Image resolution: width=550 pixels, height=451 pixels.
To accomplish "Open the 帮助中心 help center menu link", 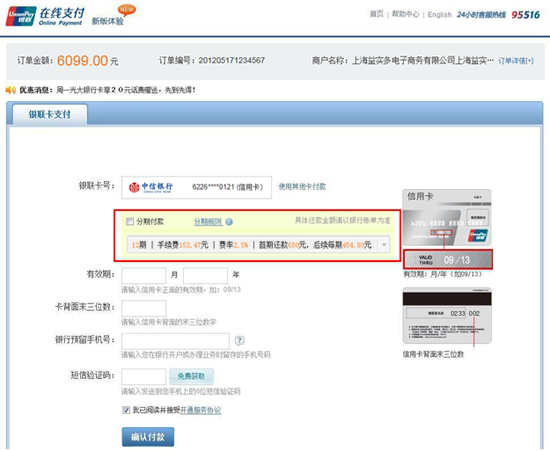I will point(405,14).
